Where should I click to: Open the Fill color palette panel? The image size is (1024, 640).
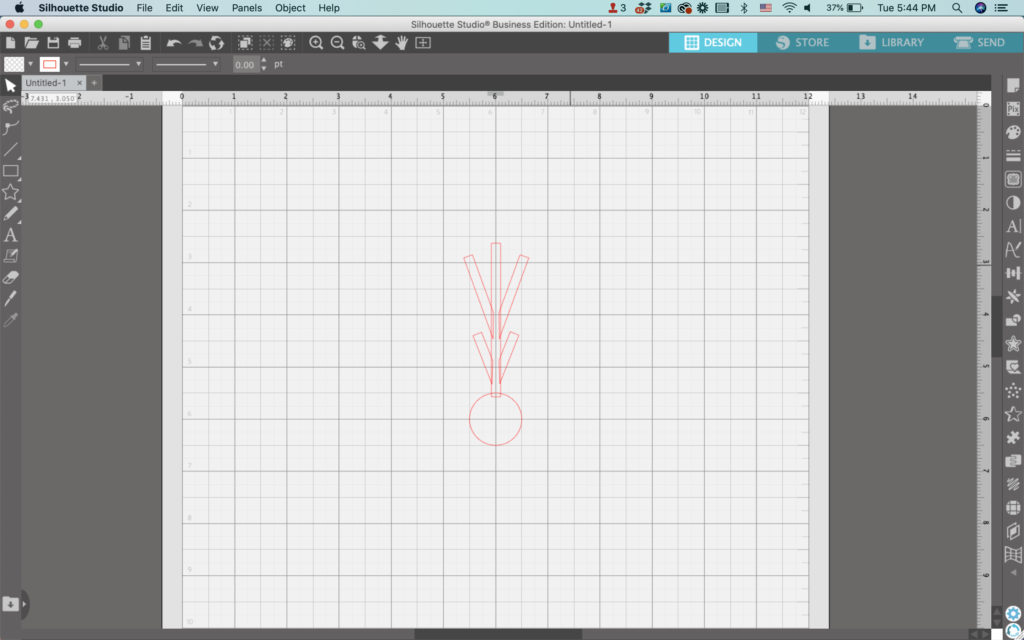pos(1013,133)
